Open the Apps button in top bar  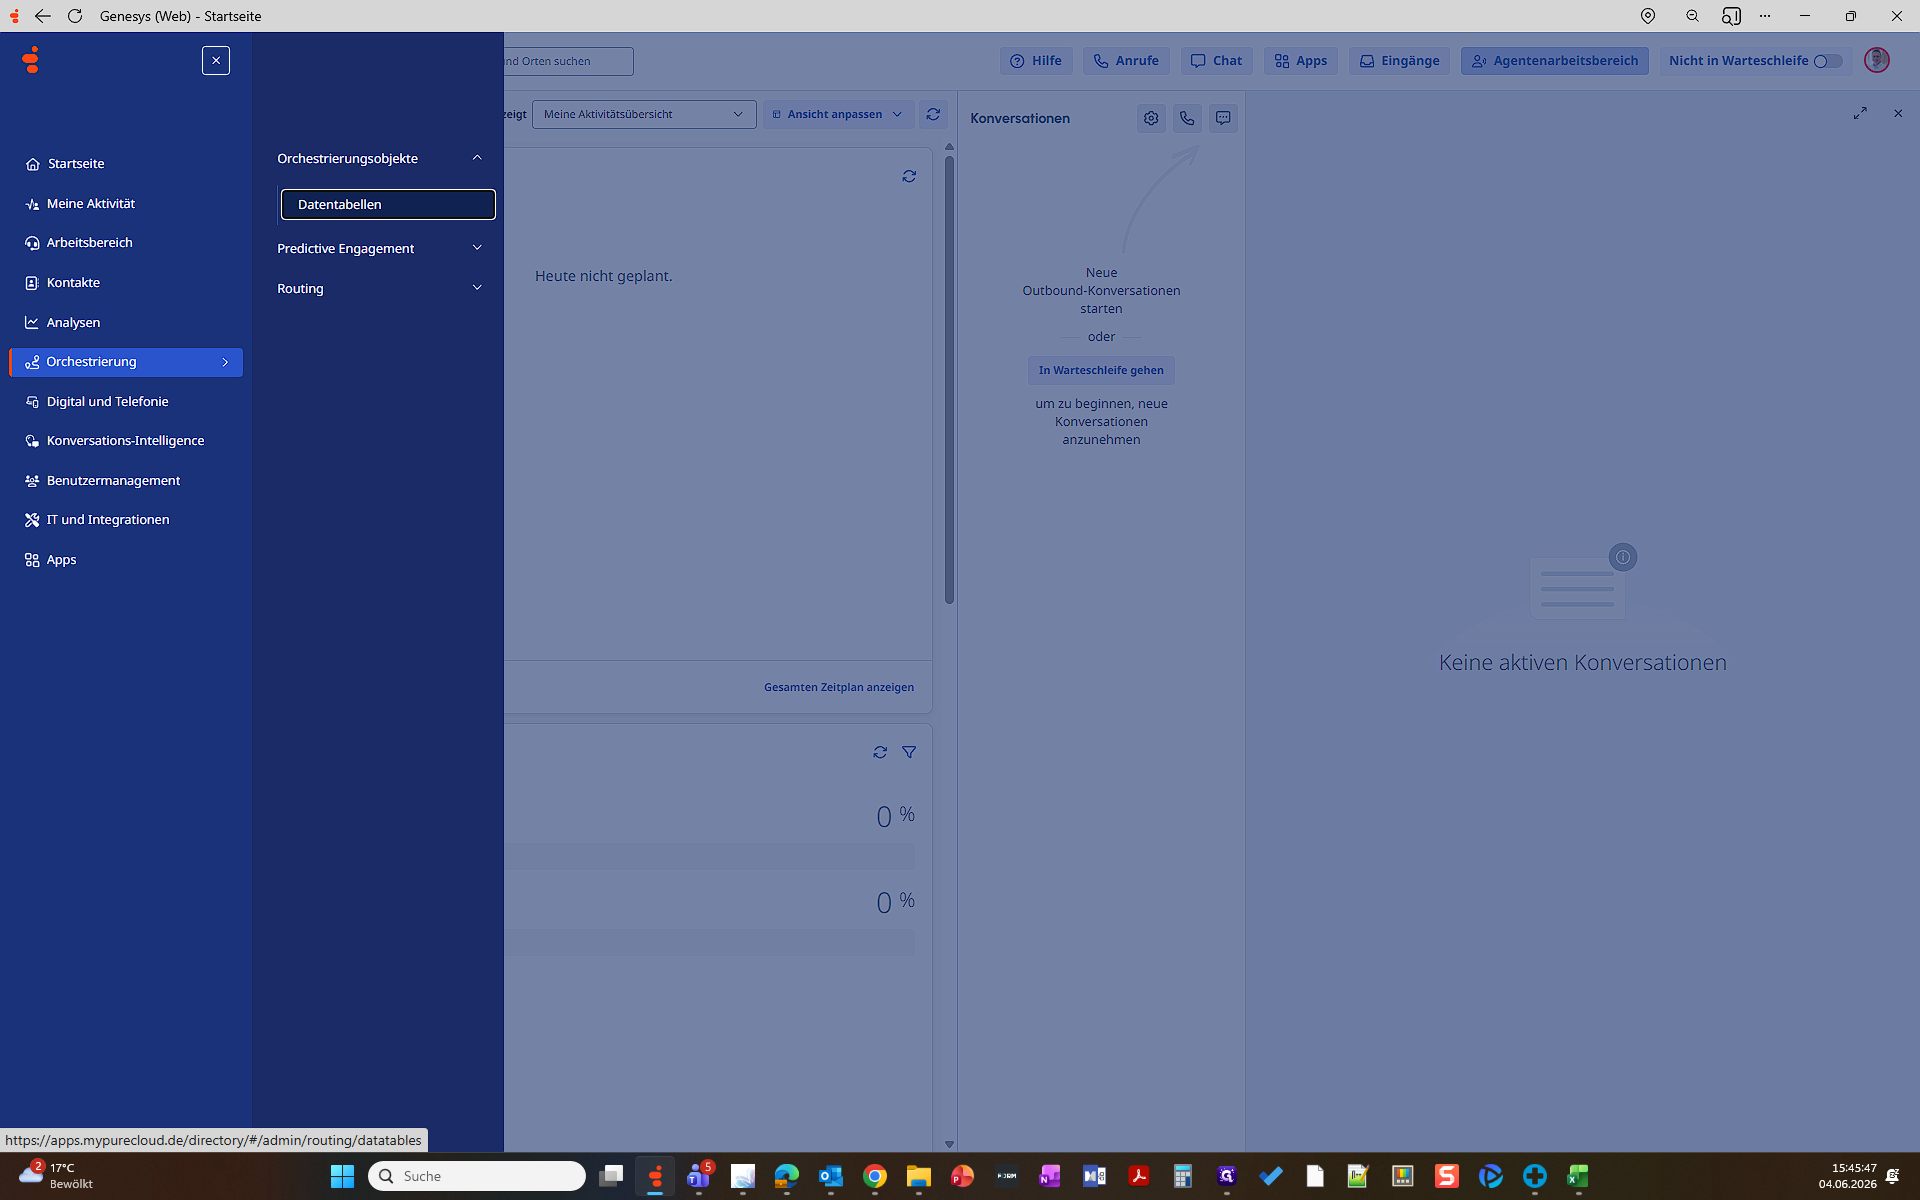pyautogui.click(x=1301, y=60)
